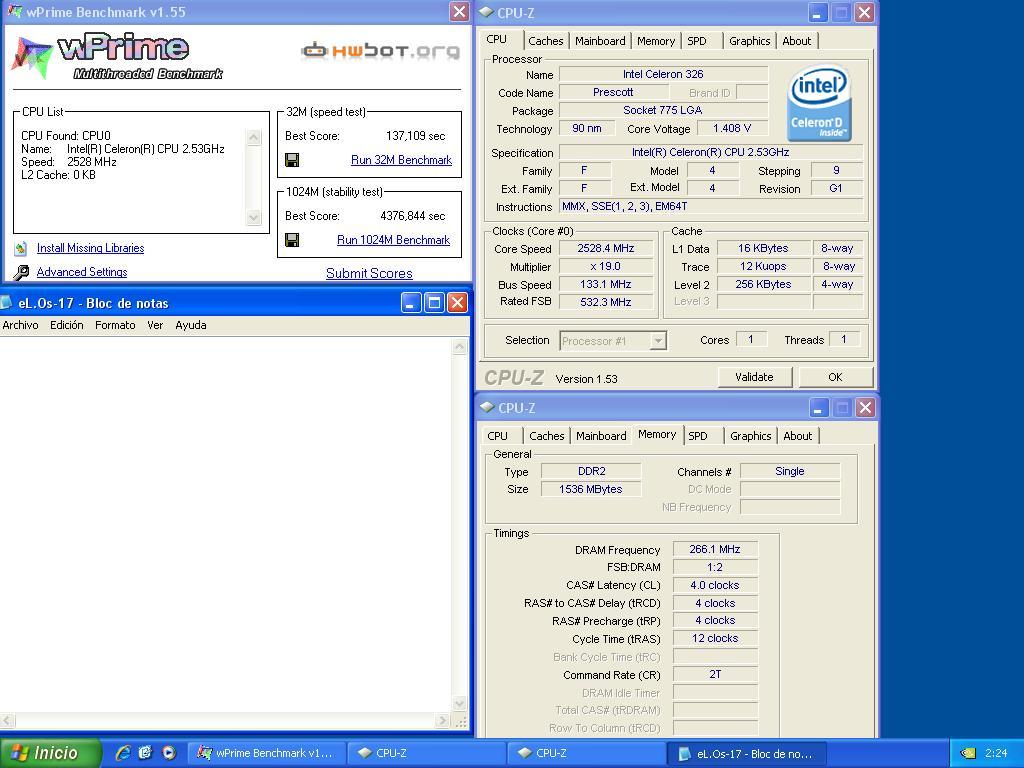Click the Core Speed value 2528.4 MHz

coord(605,248)
